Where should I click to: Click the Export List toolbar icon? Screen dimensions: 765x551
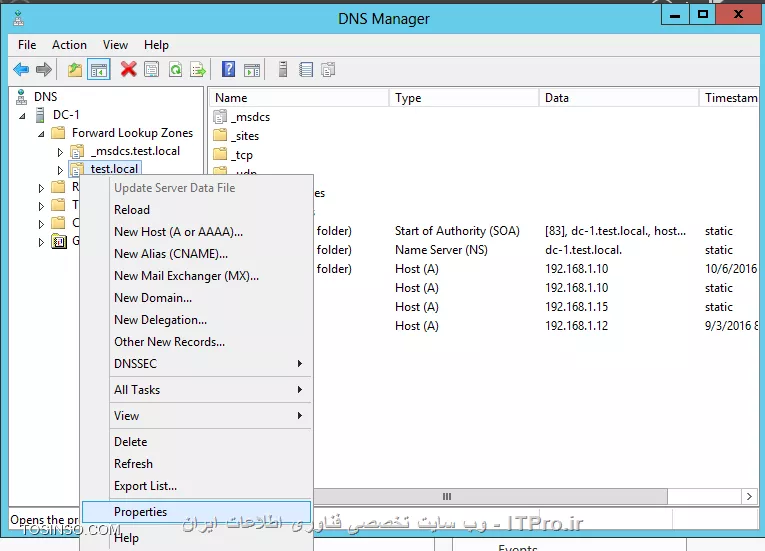198,70
